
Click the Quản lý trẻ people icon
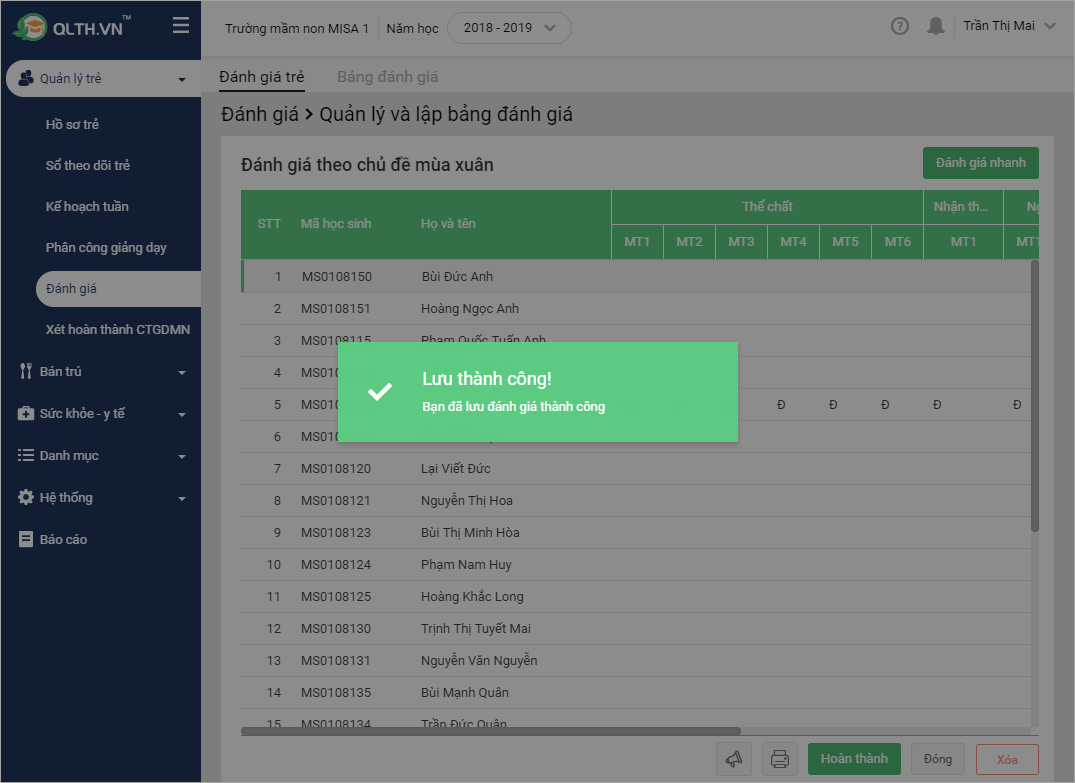(25, 78)
